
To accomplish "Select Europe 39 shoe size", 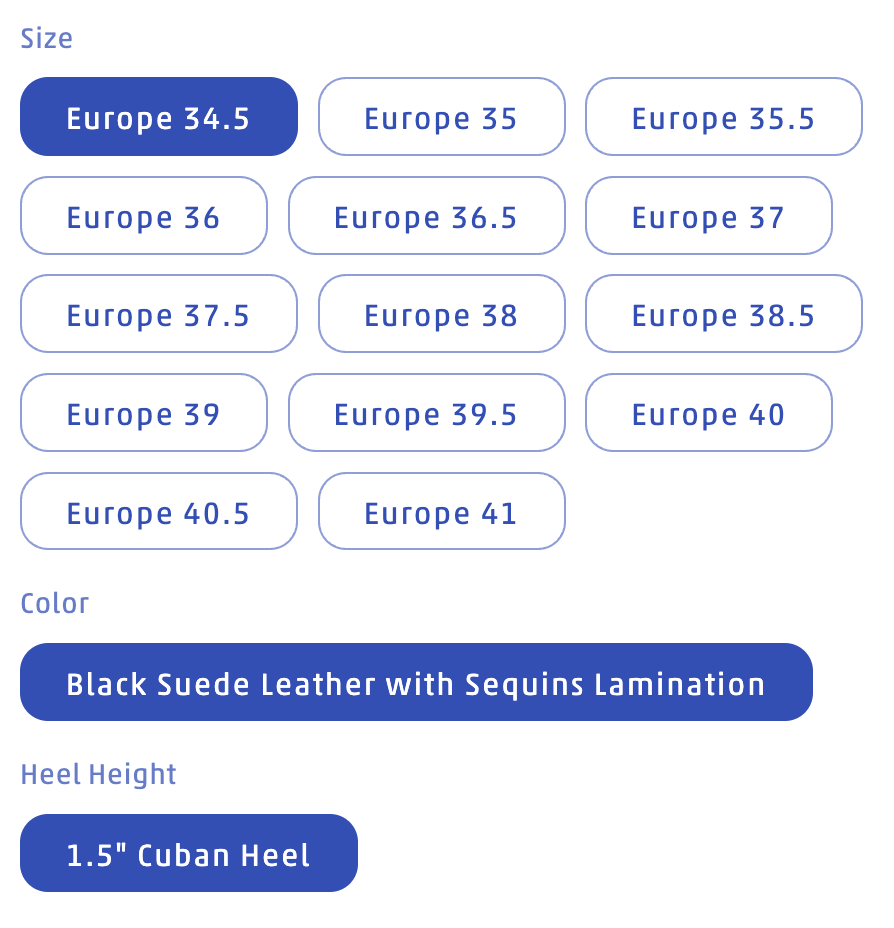I will coord(143,413).
